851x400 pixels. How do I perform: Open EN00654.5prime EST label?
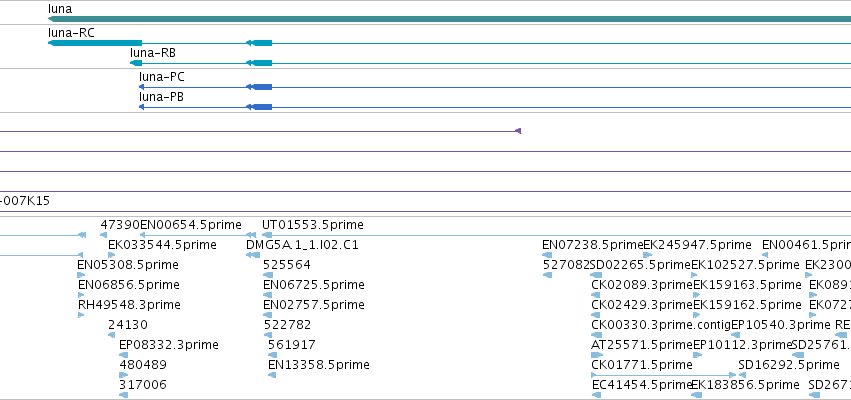tap(190, 225)
